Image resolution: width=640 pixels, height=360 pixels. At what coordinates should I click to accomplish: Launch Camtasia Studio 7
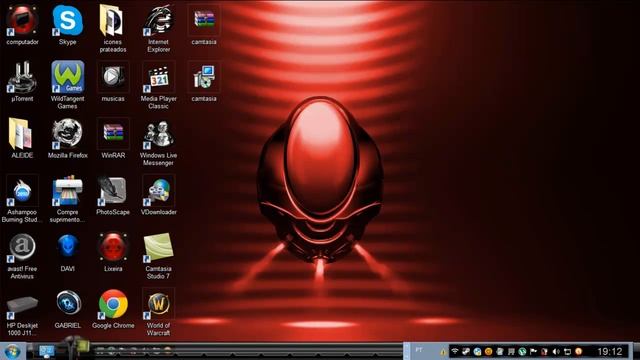click(158, 255)
